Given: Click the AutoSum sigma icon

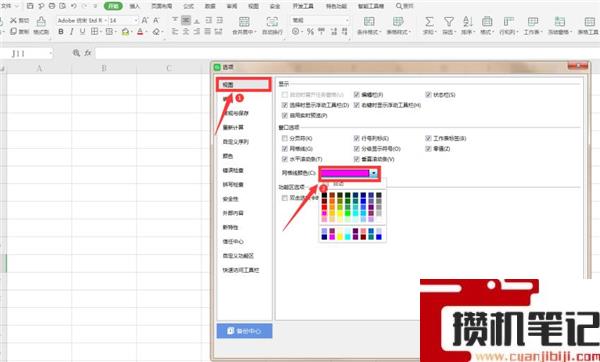Looking at the screenshot, I should coord(429,21).
